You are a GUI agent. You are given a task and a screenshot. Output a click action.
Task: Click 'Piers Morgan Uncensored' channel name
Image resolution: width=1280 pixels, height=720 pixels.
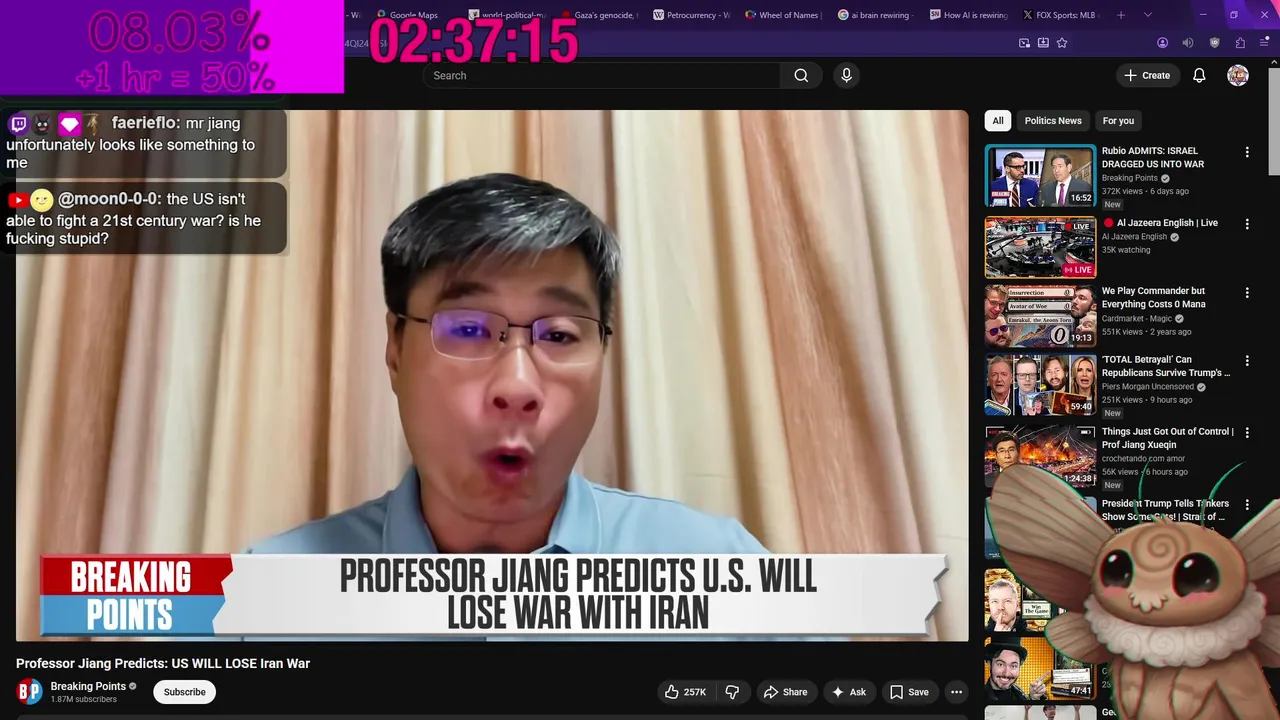1148,386
